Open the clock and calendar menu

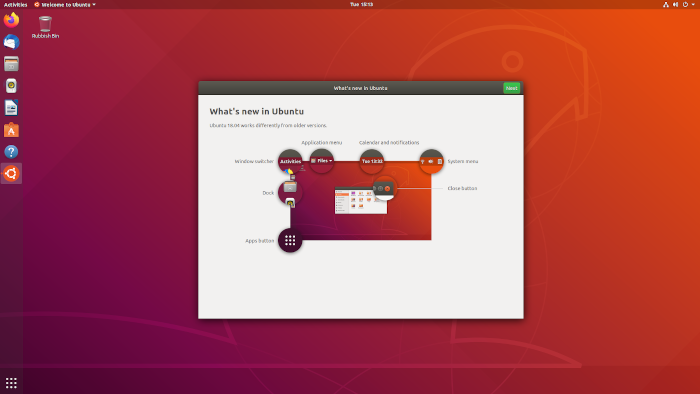(361, 4)
